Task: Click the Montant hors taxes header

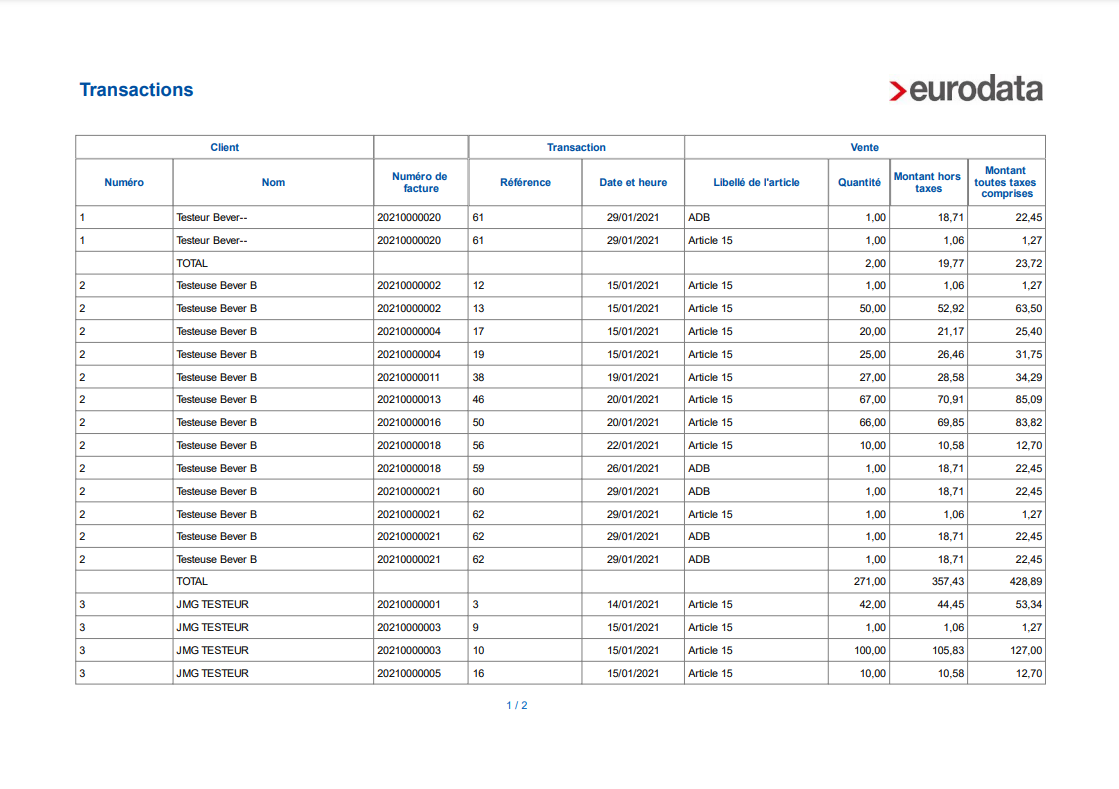Action: click(928, 183)
